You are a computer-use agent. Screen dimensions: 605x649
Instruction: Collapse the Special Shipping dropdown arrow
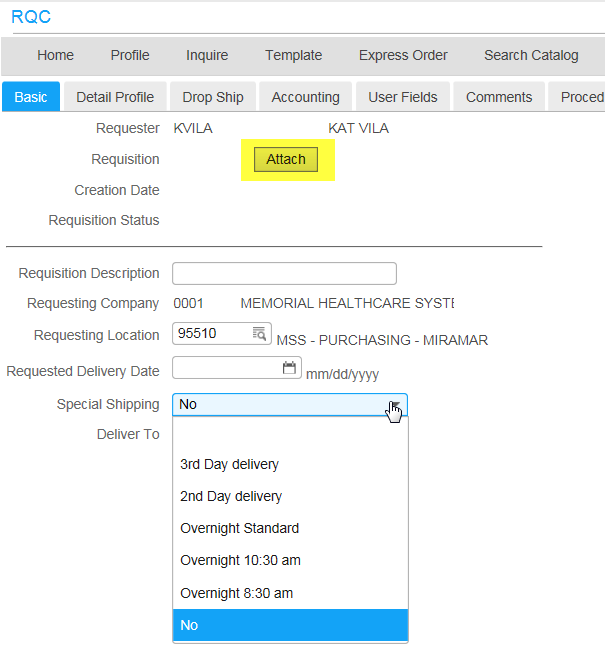tap(395, 404)
